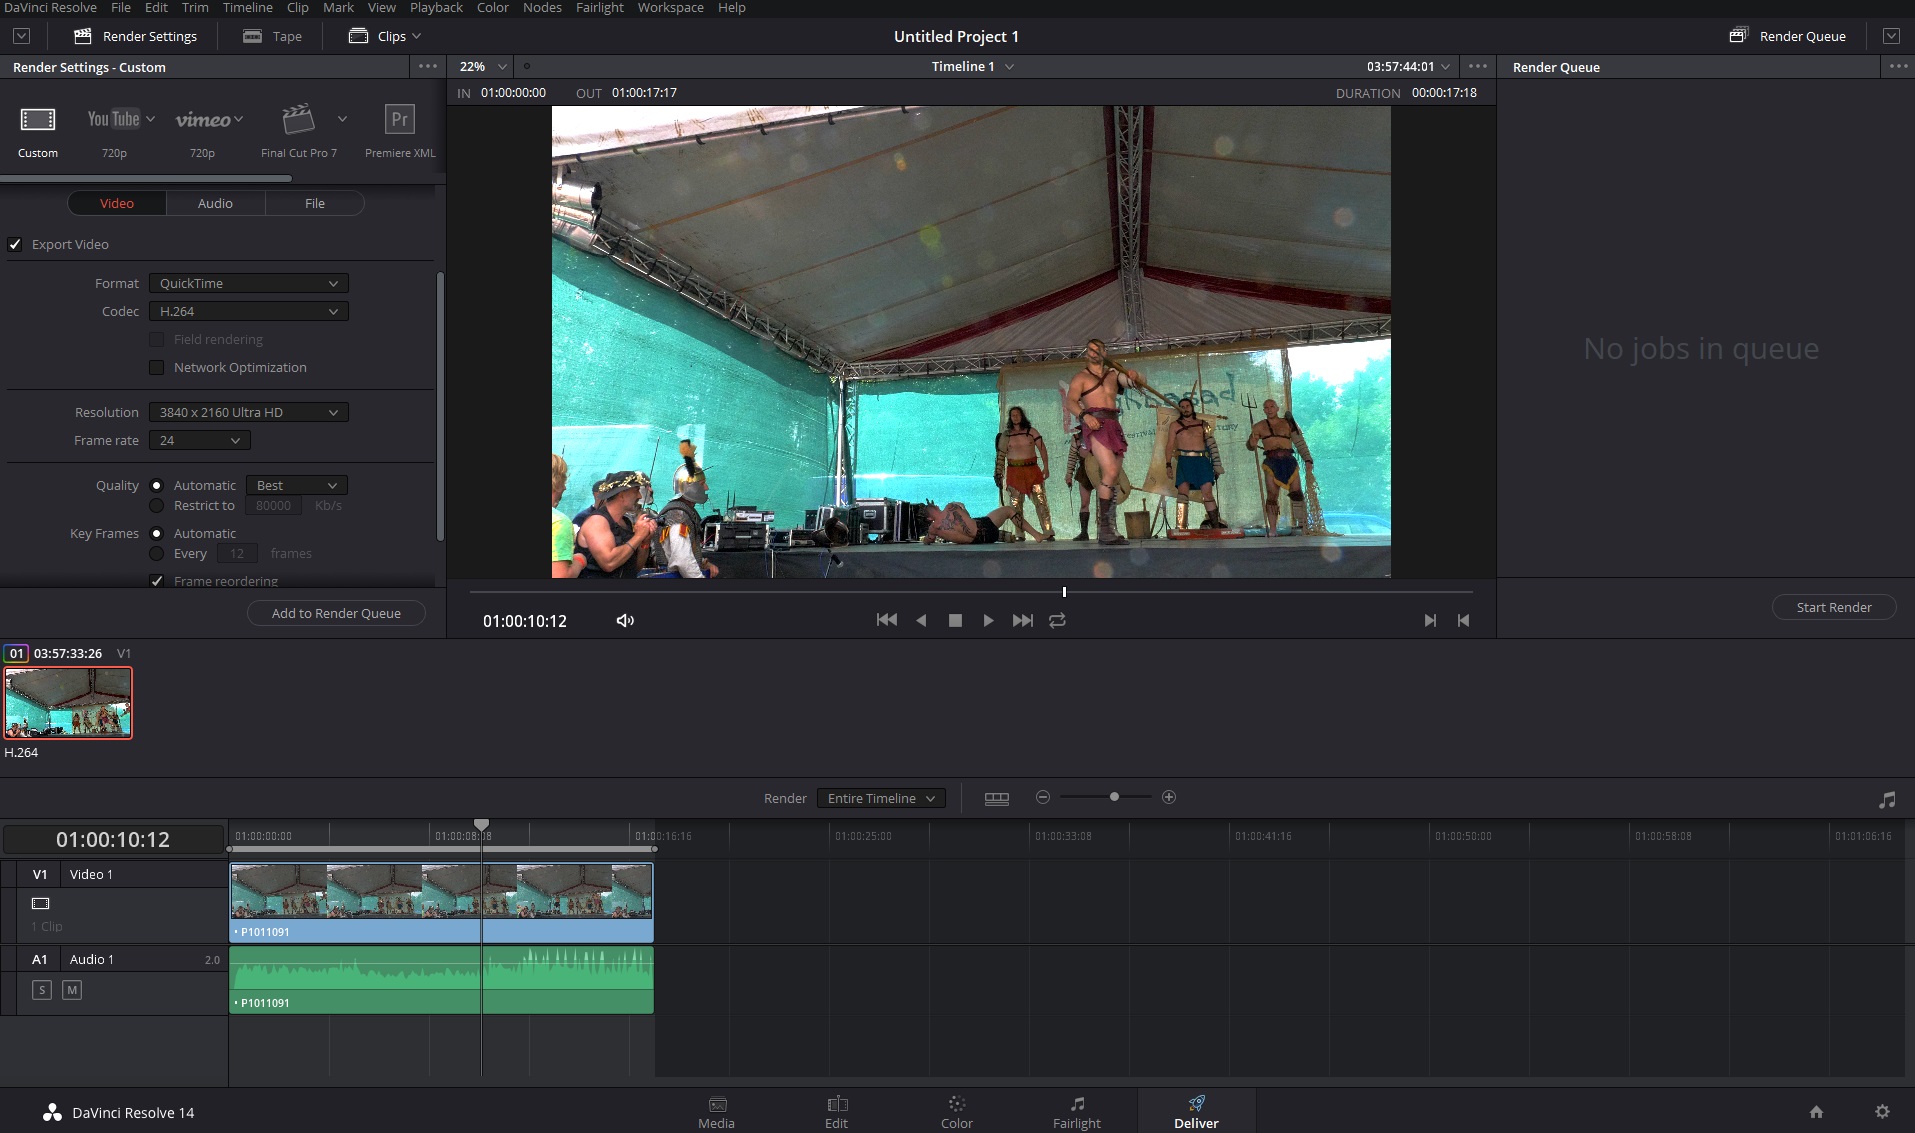Select the Restrict to quality radio button
This screenshot has height=1133, width=1915.
(x=157, y=506)
